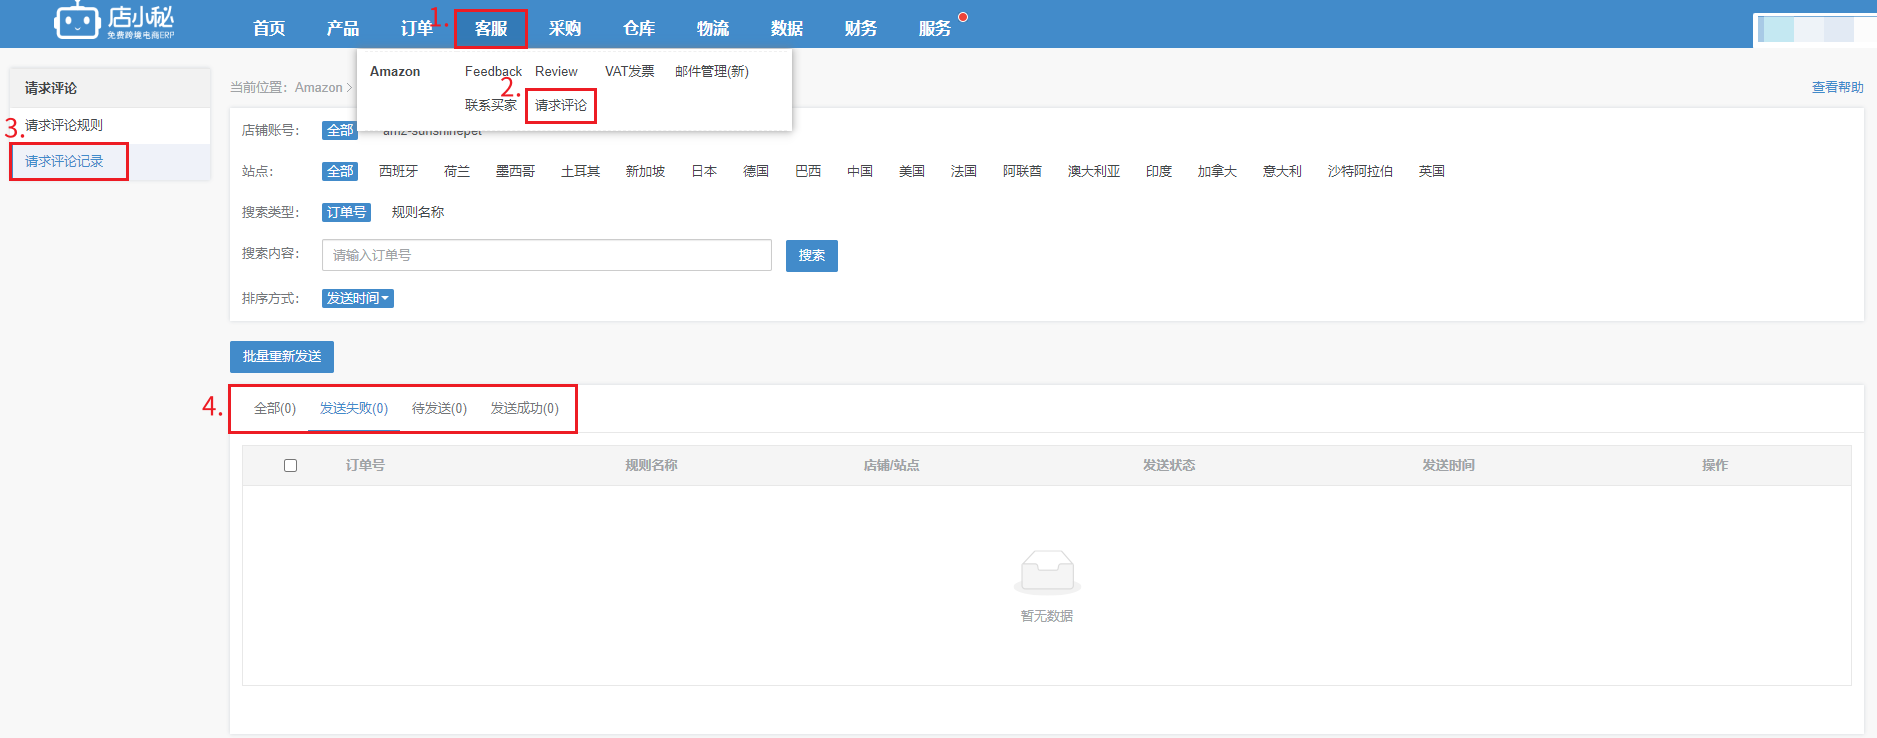1877x738 pixels.
Task: Select 邮件管理(新) in the submenu
Action: pos(712,71)
